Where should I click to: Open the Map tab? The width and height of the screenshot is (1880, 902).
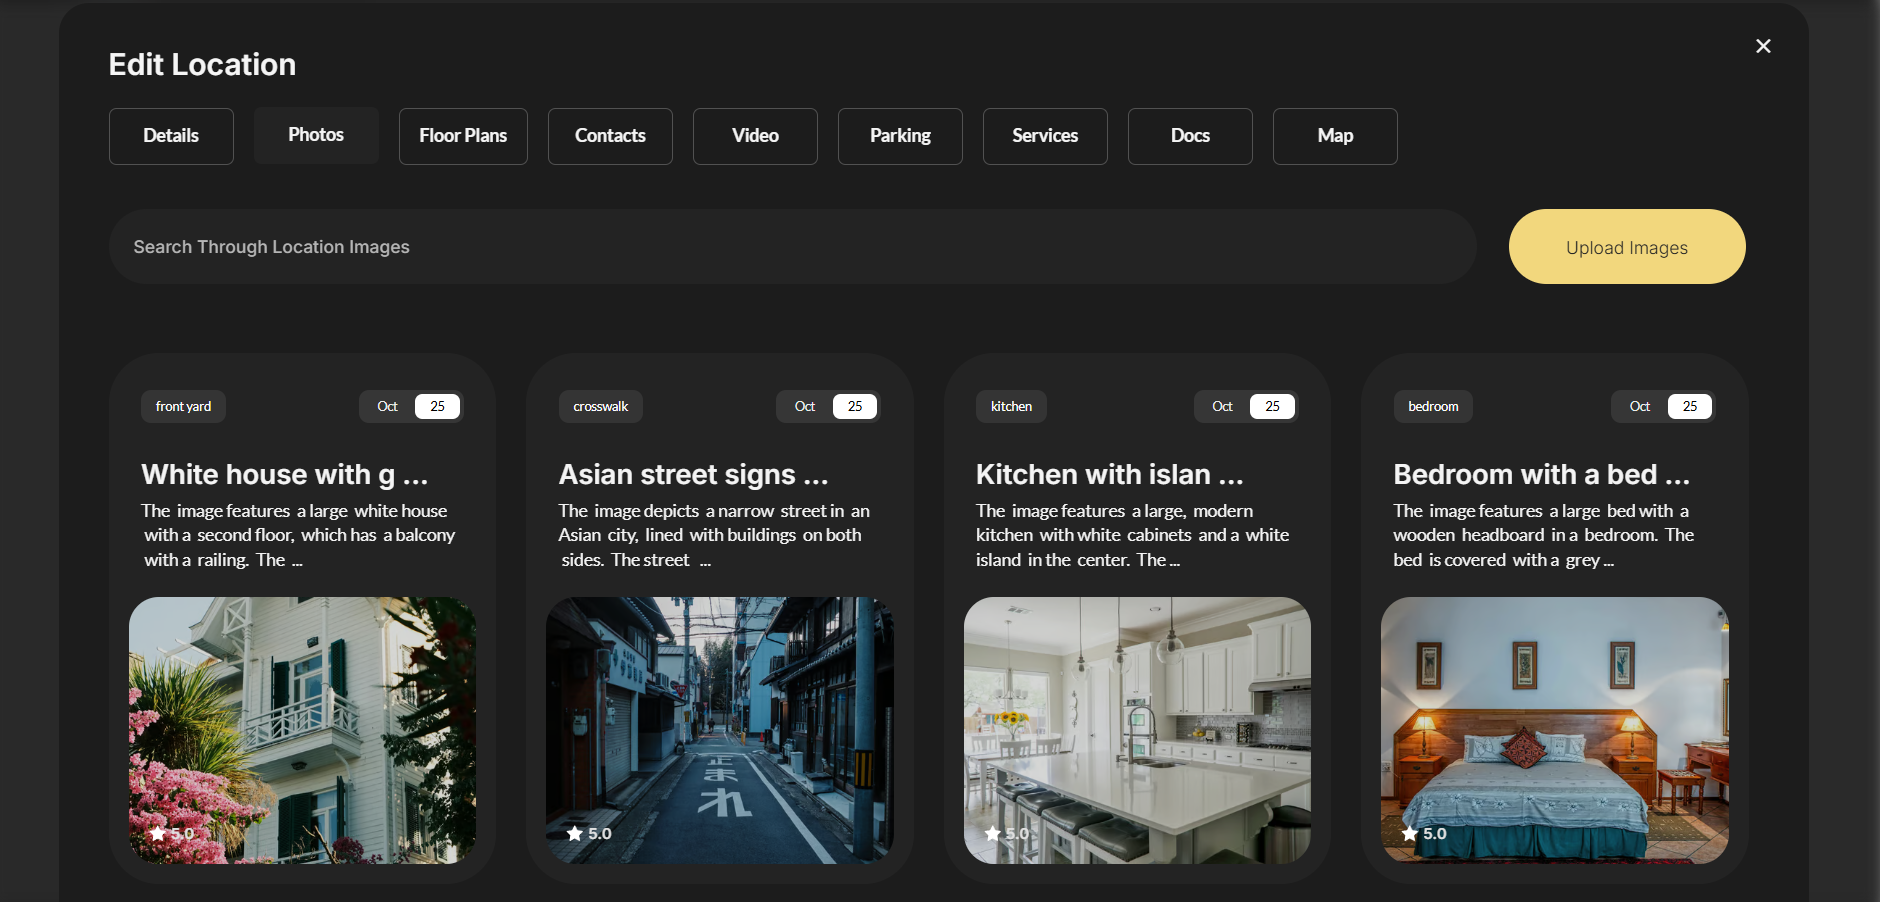1335,136
